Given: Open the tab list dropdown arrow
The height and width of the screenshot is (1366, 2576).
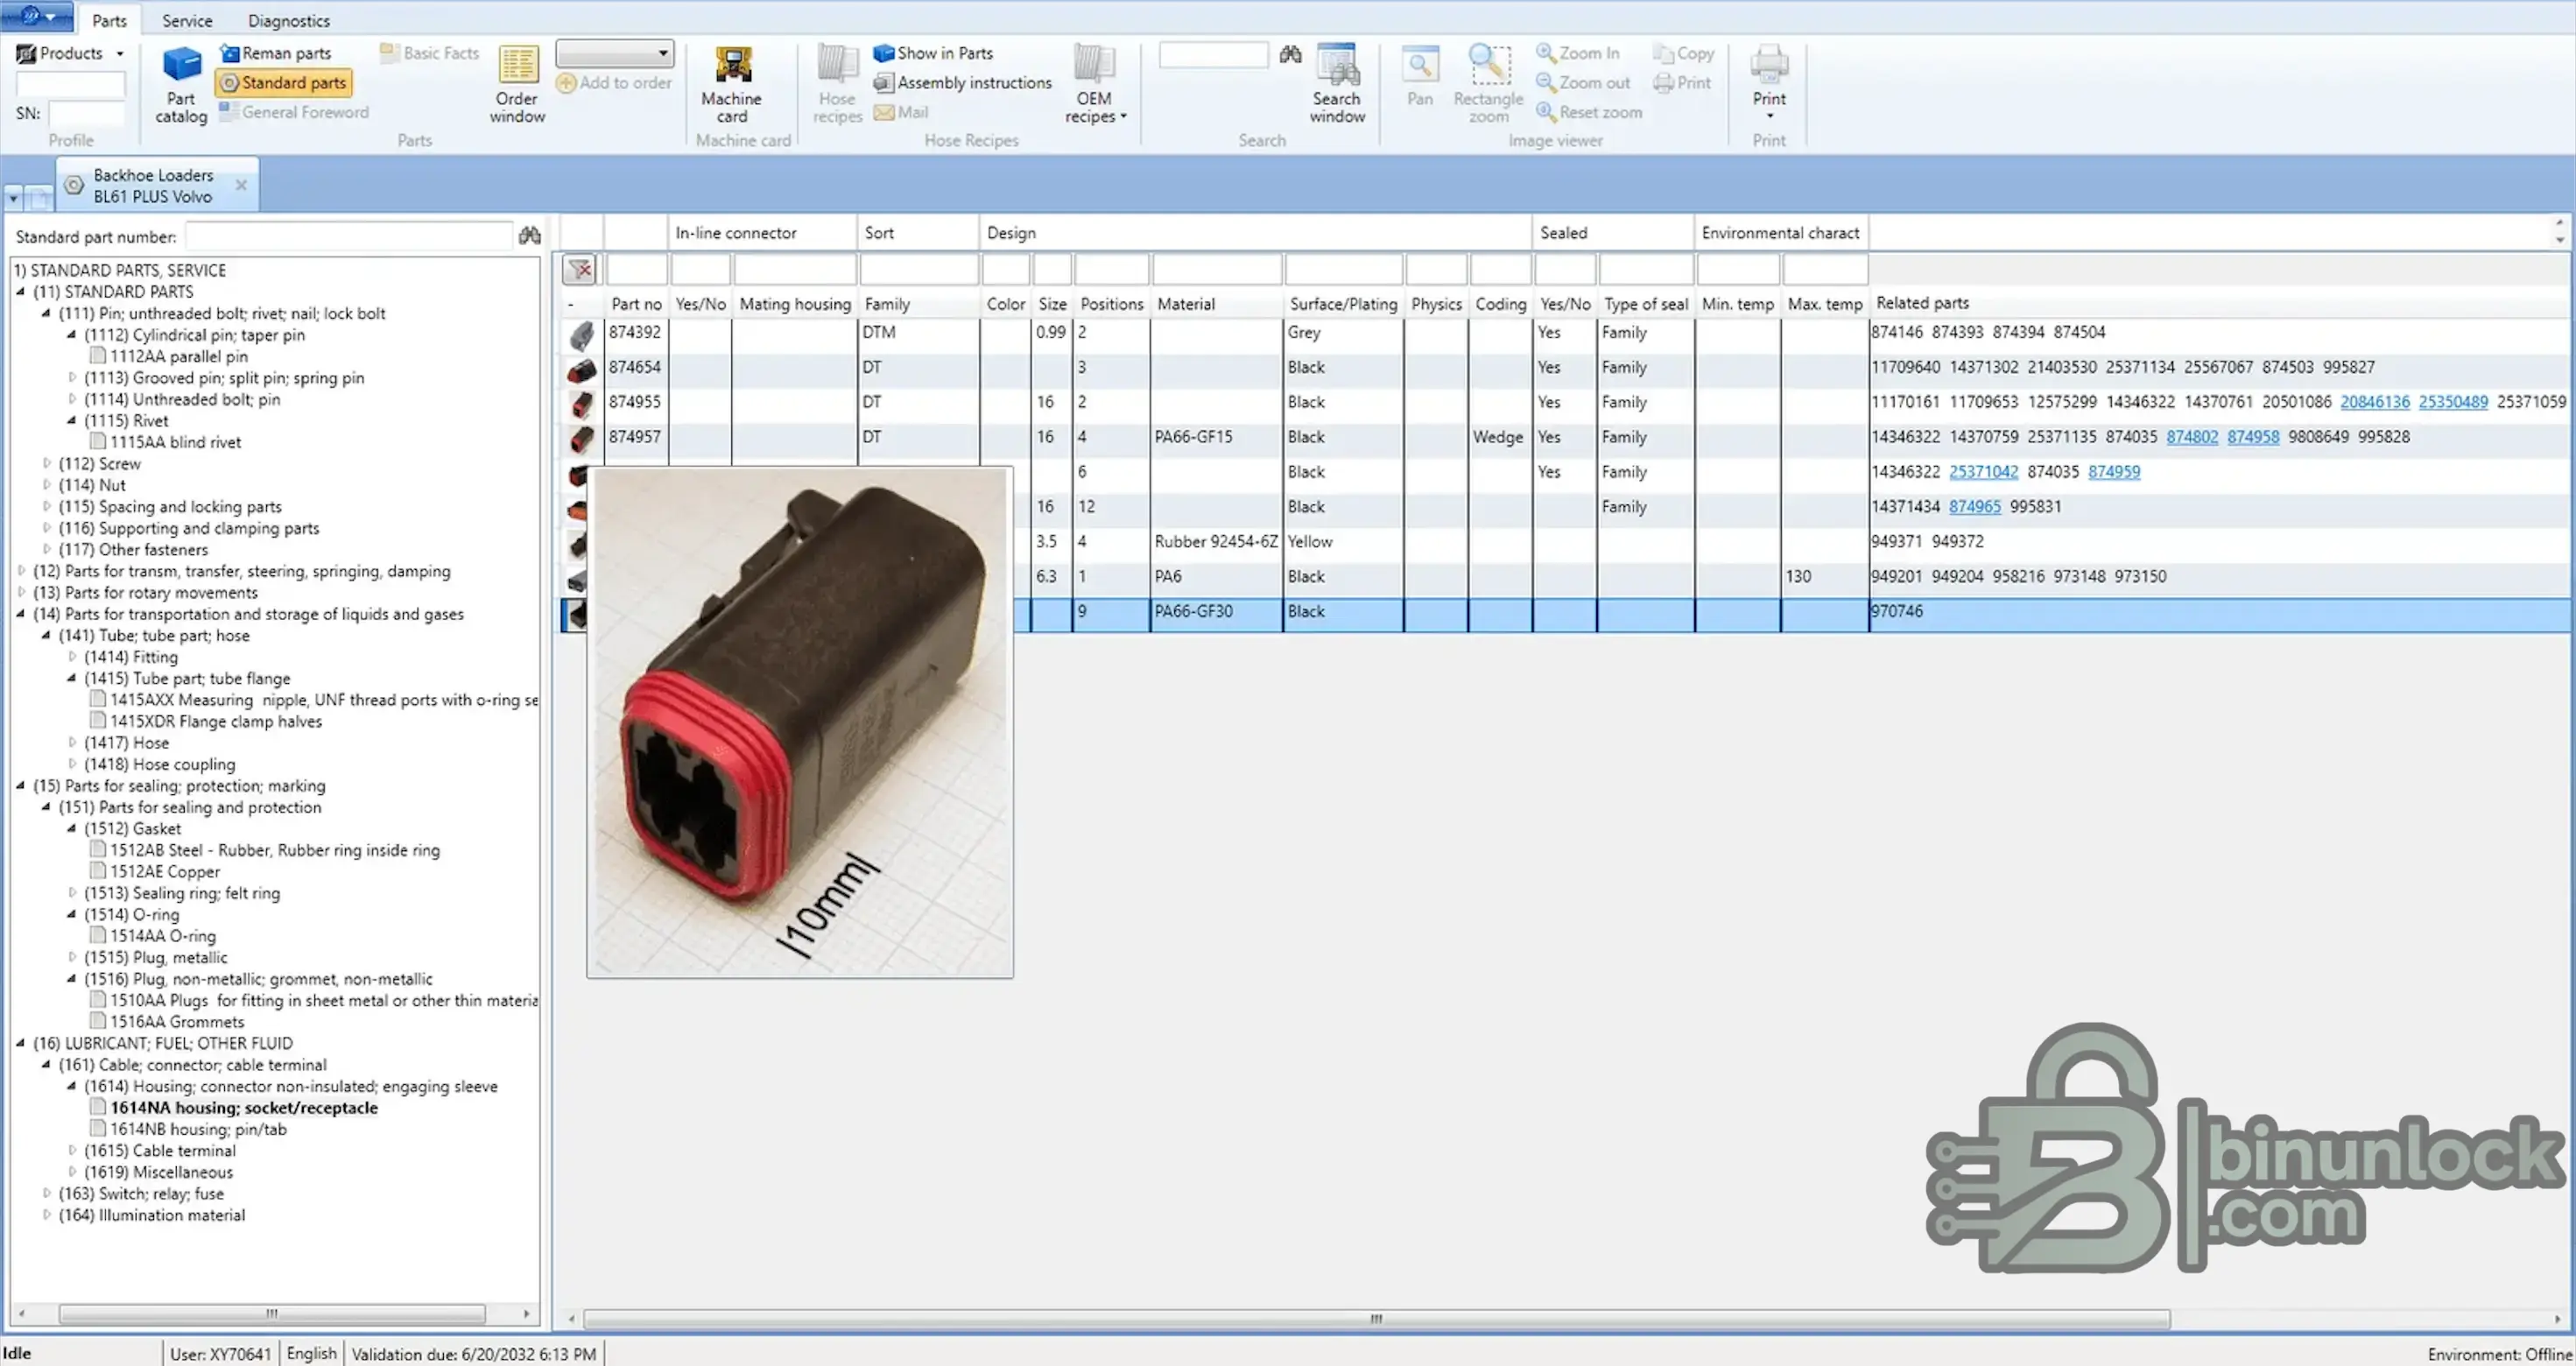Looking at the screenshot, I should click(13, 198).
